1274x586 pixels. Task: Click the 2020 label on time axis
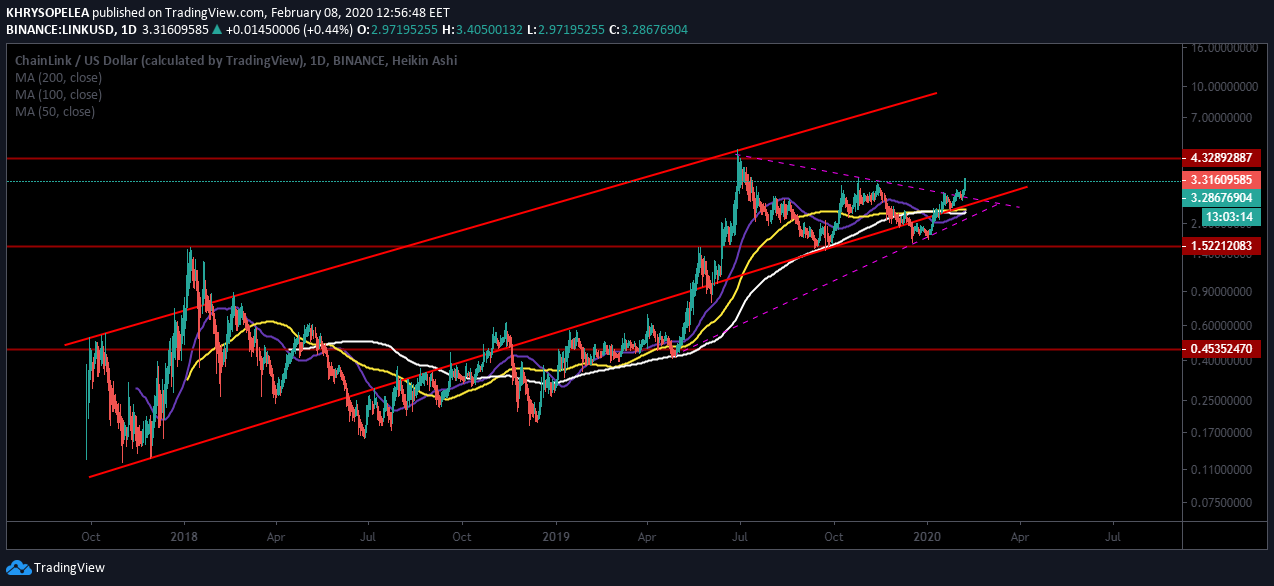[927, 536]
